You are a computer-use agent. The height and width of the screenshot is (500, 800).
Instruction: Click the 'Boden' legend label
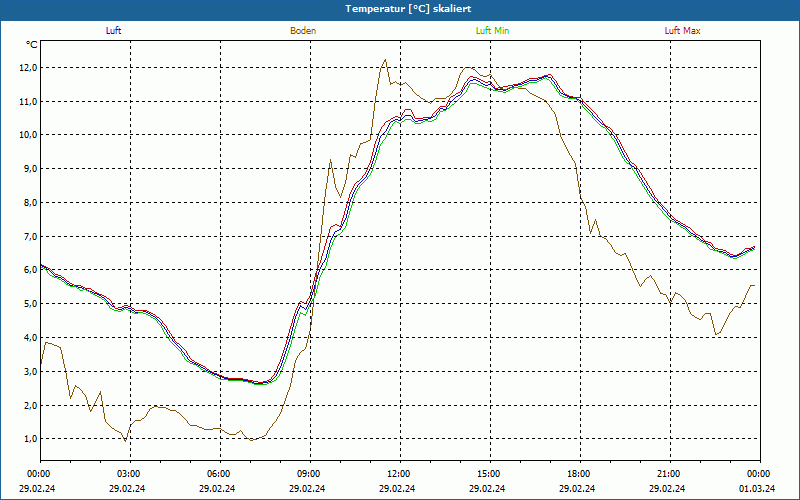pos(303,31)
